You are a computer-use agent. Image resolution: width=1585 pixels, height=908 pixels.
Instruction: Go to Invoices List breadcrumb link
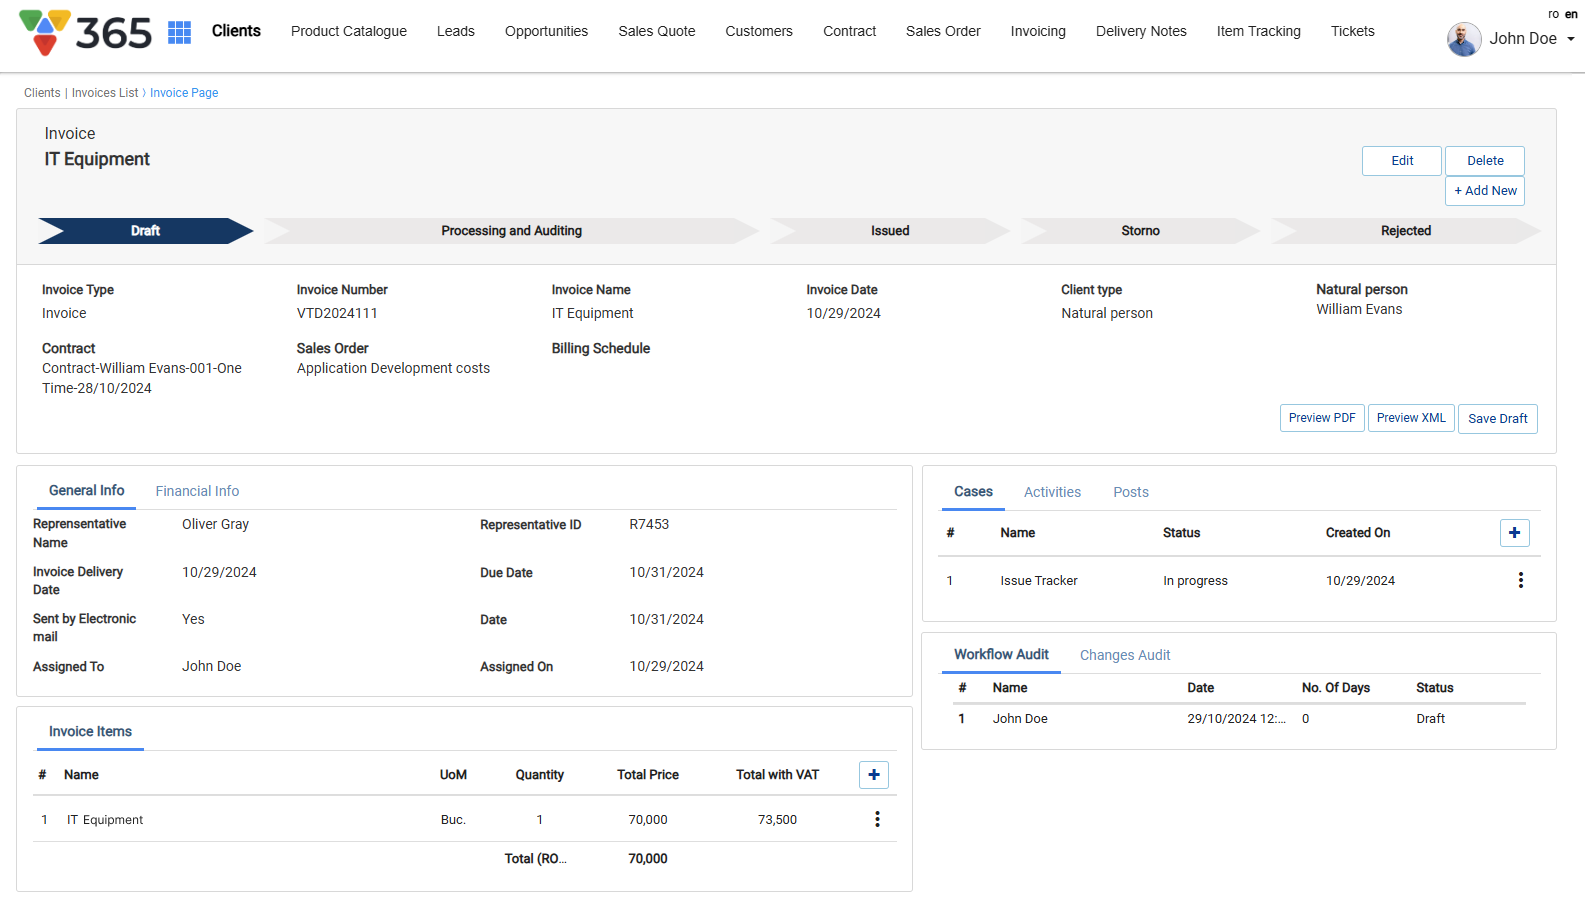[105, 93]
